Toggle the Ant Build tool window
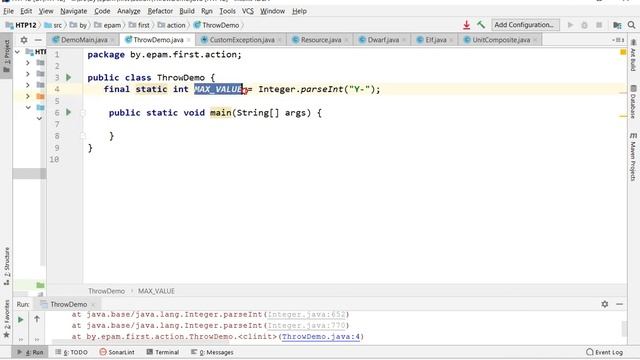 (x=633, y=56)
